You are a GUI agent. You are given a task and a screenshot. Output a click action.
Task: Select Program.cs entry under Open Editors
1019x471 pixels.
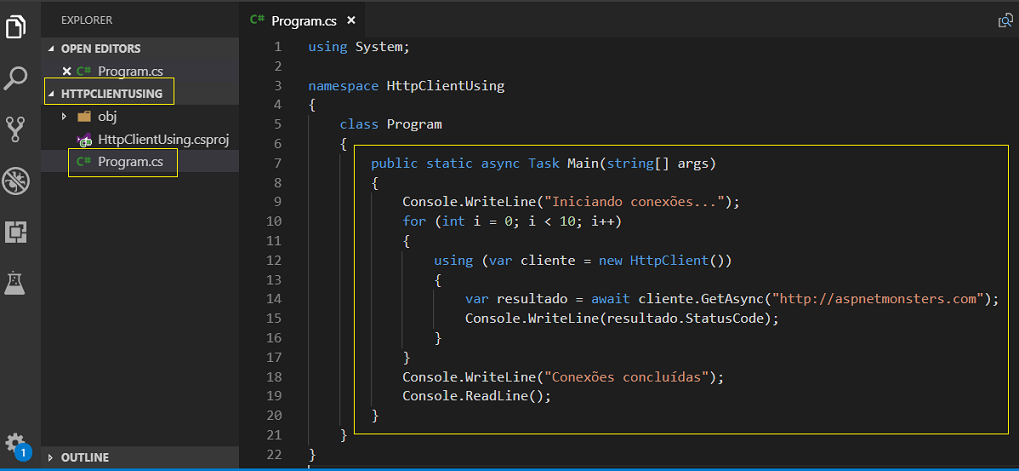130,71
